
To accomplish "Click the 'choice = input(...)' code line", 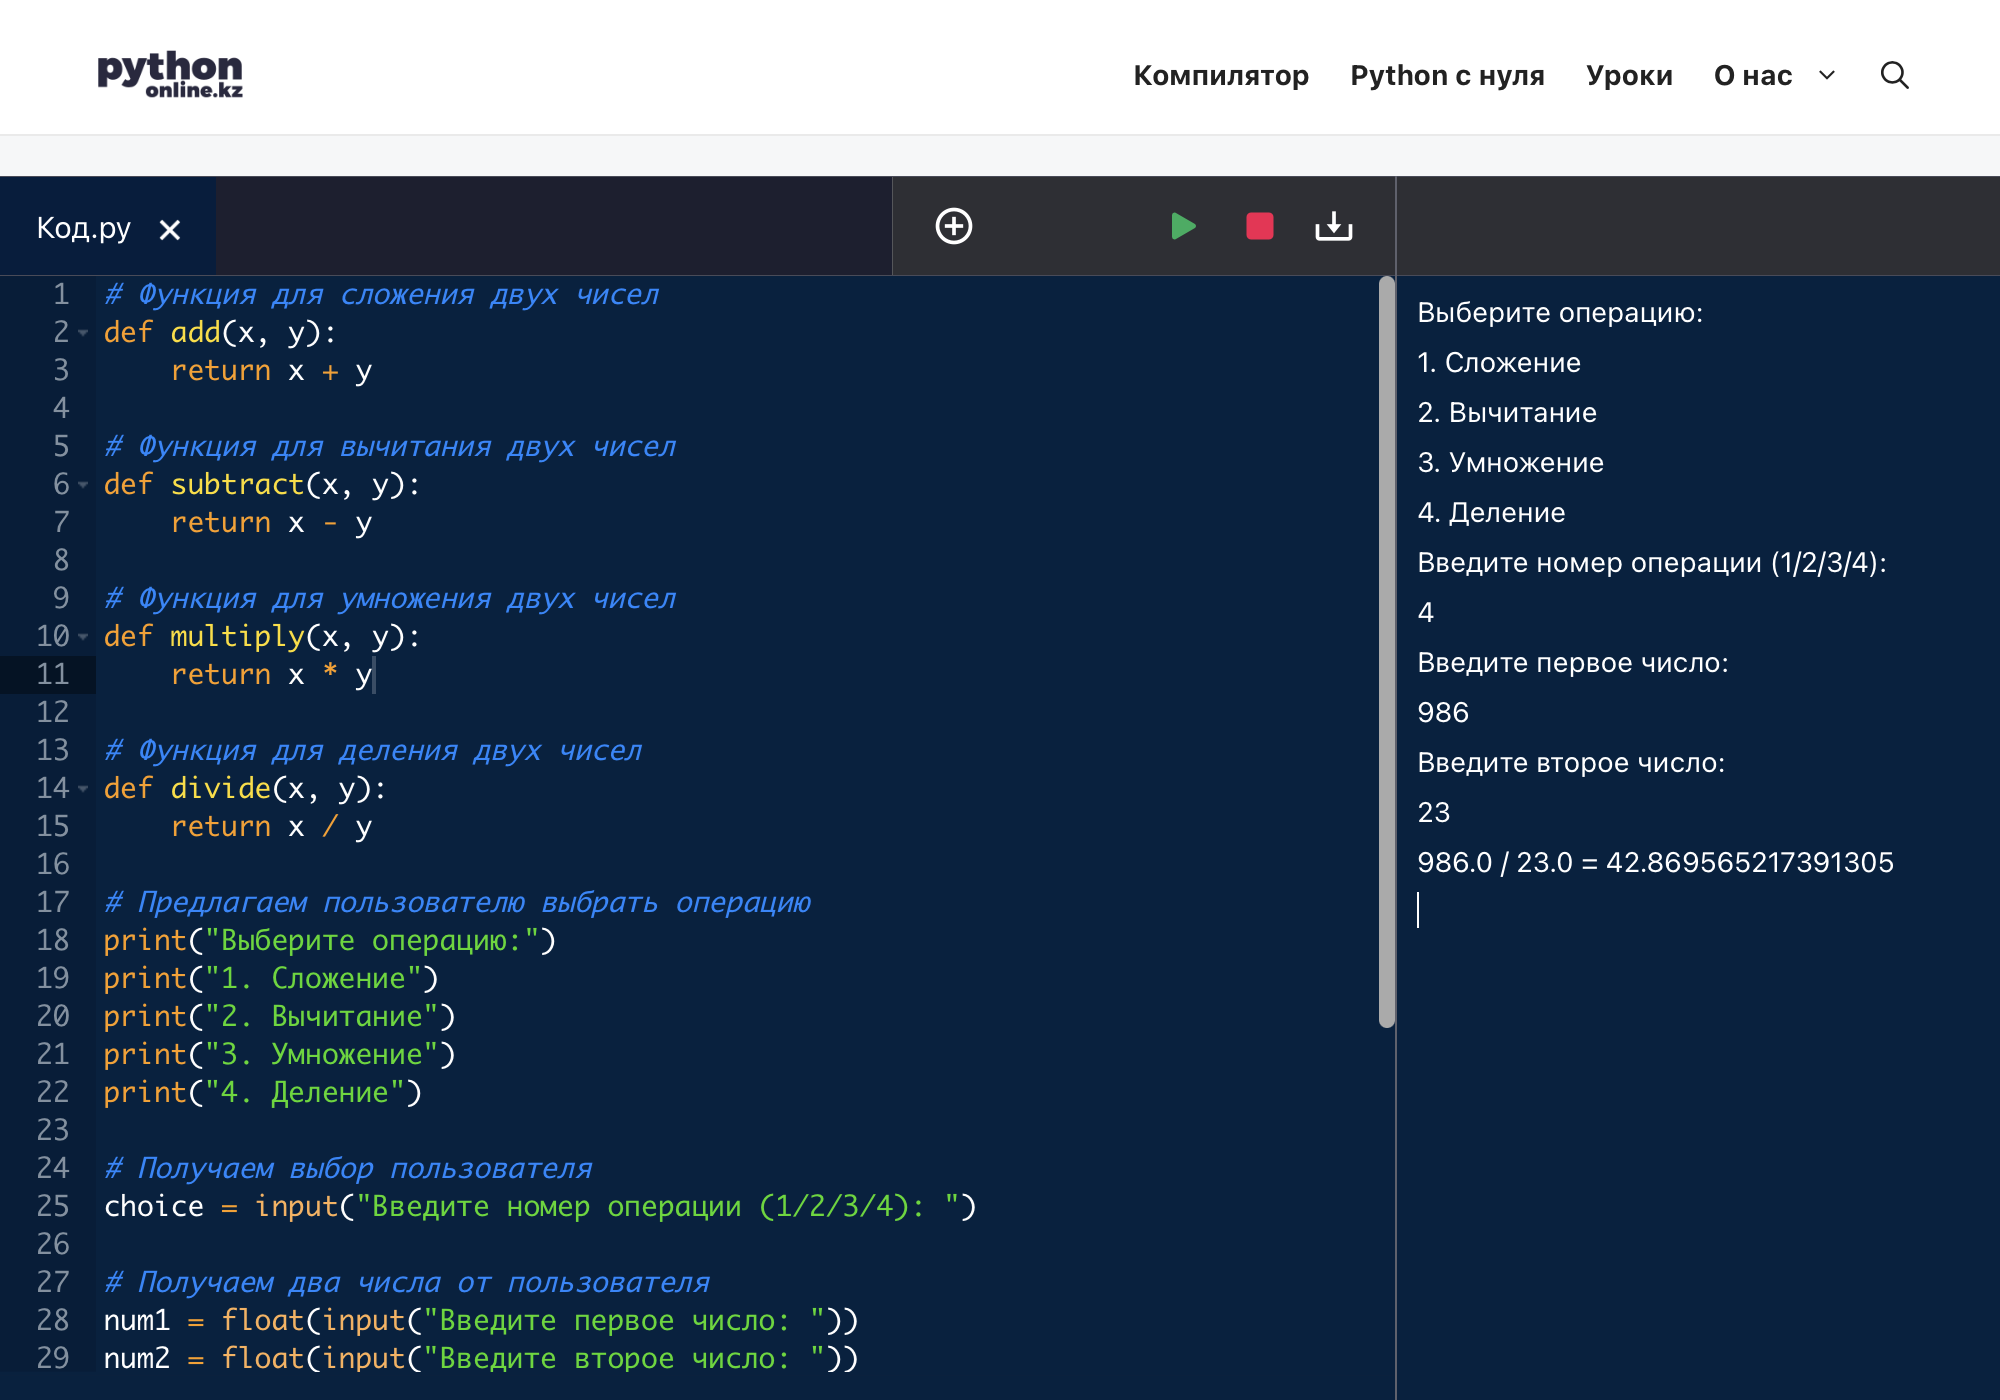I will tap(540, 1206).
